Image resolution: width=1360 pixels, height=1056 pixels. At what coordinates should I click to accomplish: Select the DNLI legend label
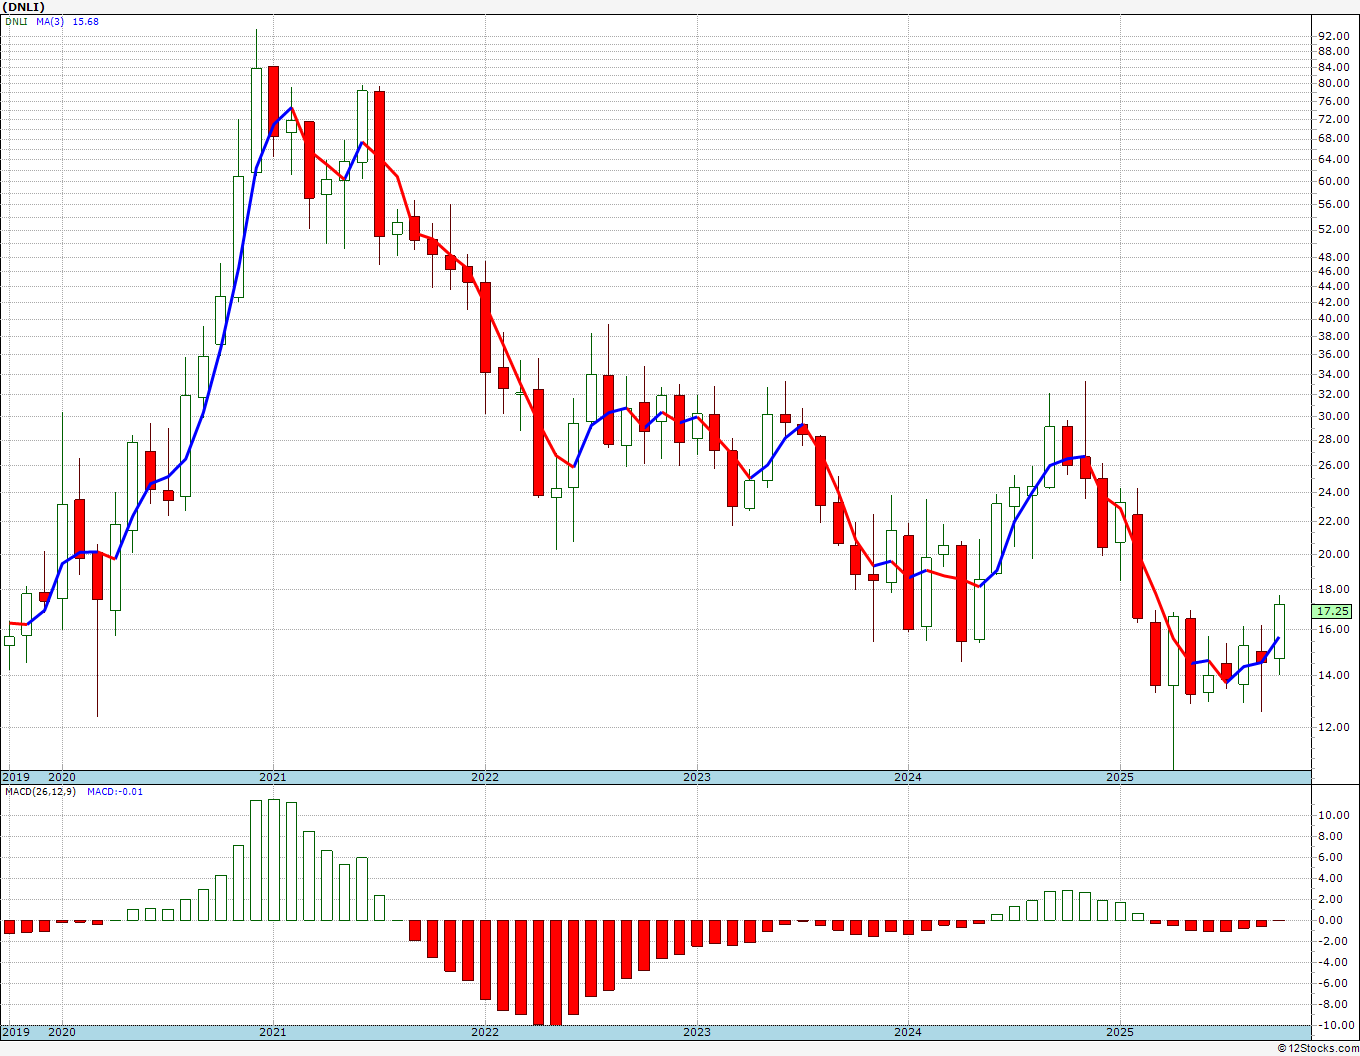pos(17,21)
